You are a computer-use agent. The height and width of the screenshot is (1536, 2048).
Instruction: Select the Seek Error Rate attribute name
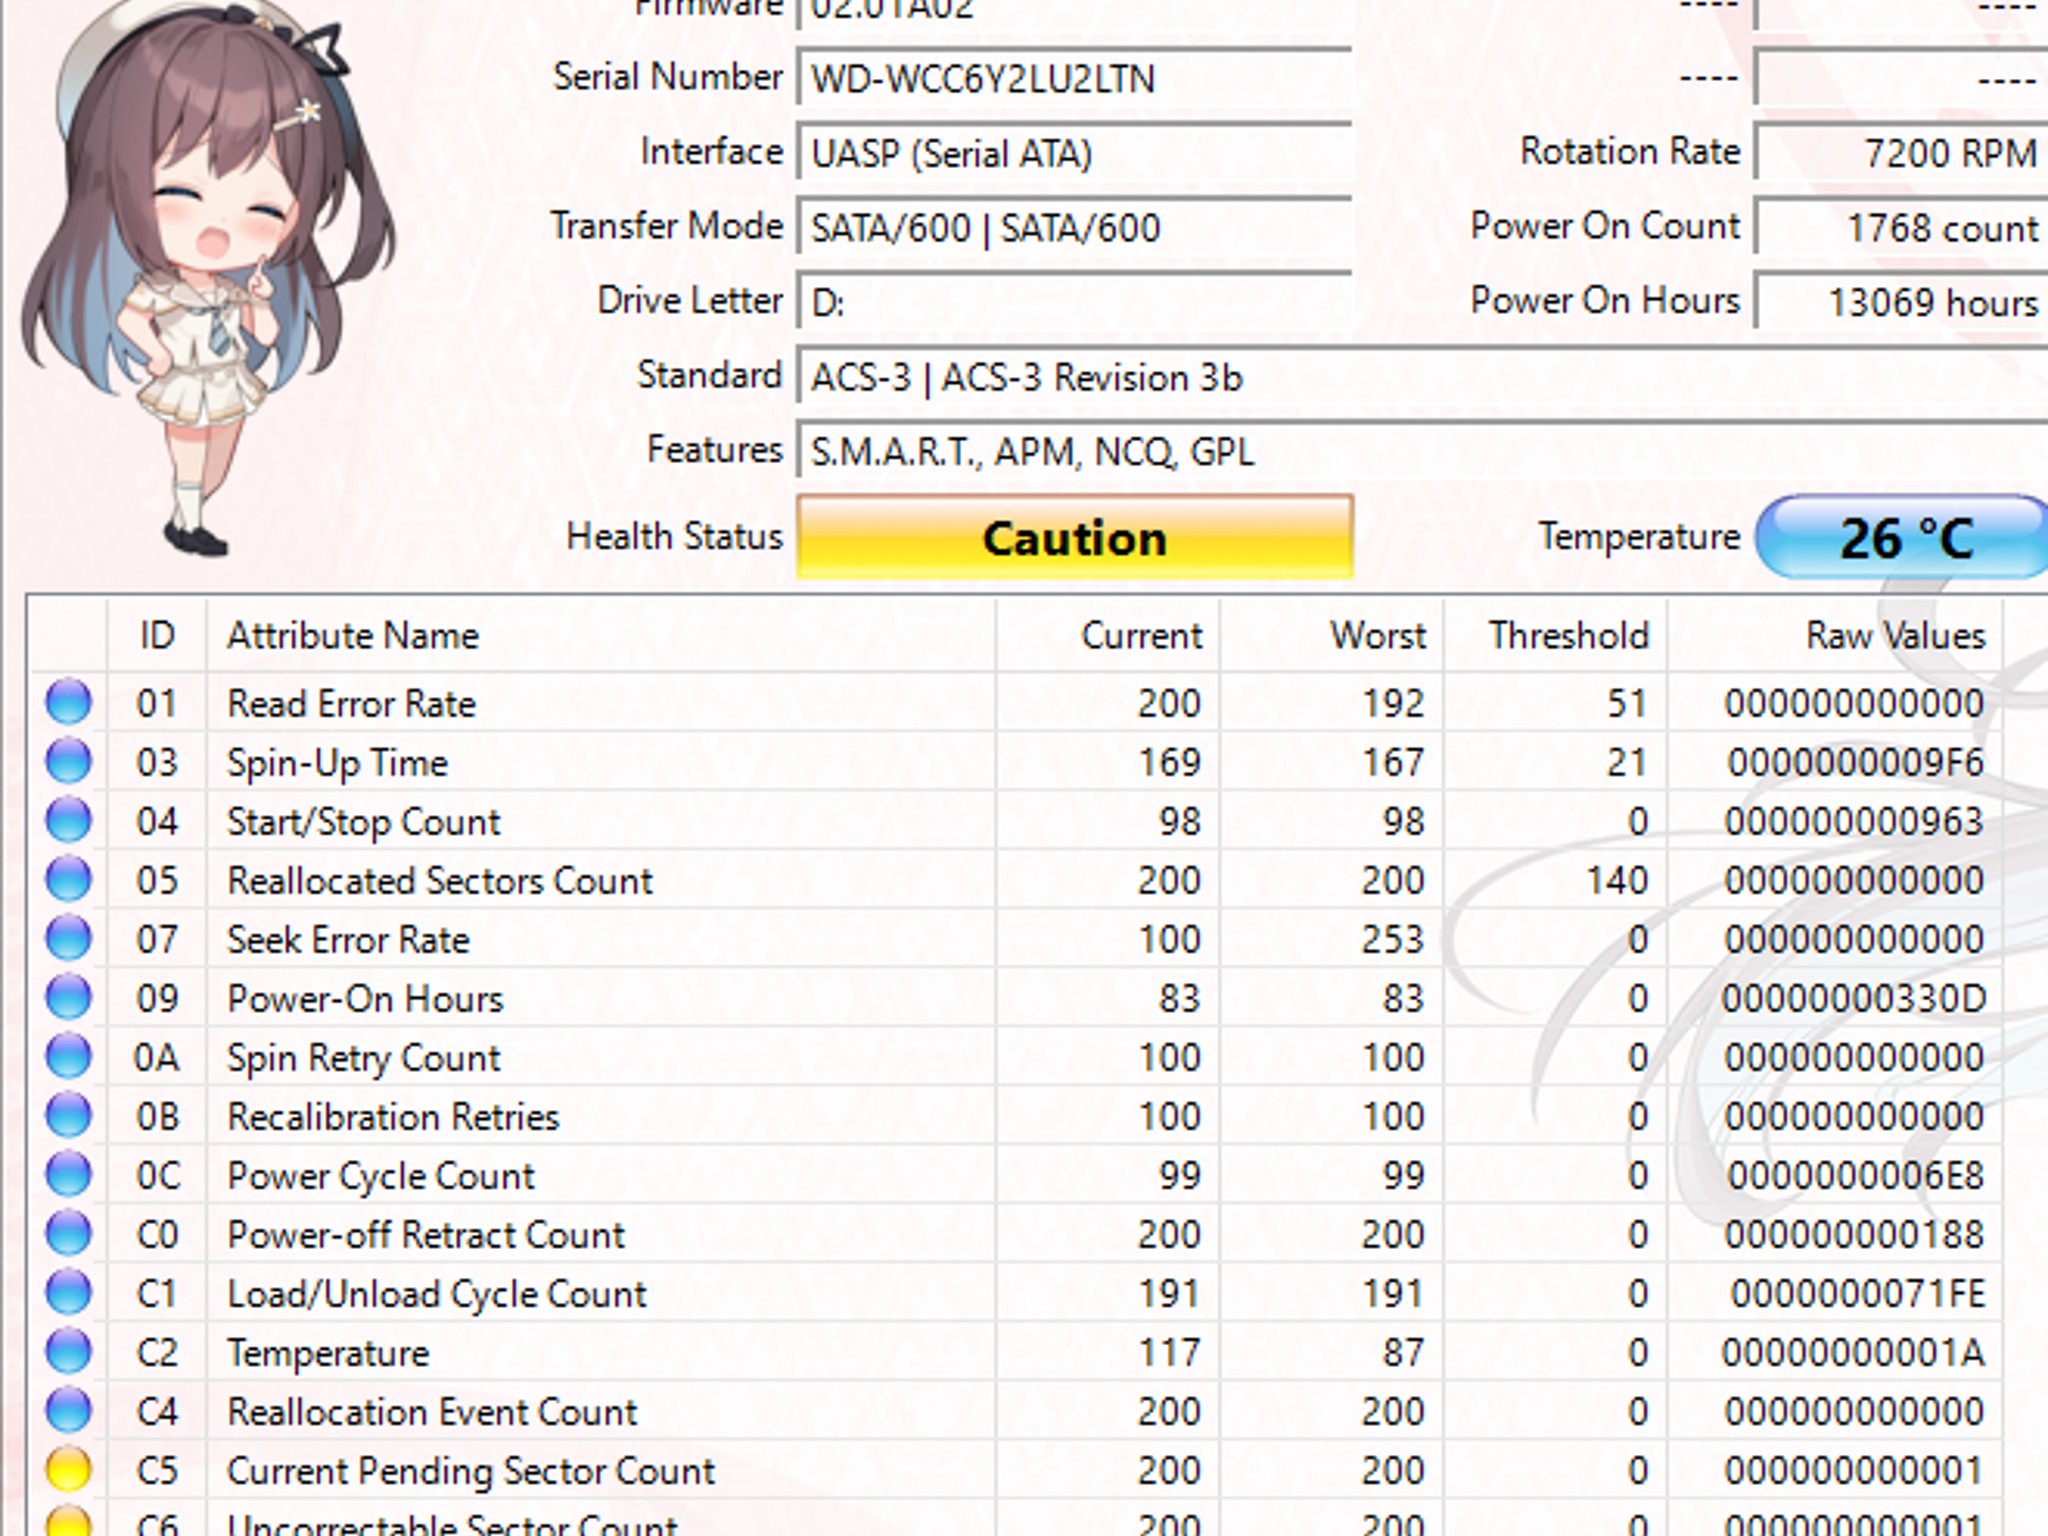pos(348,939)
